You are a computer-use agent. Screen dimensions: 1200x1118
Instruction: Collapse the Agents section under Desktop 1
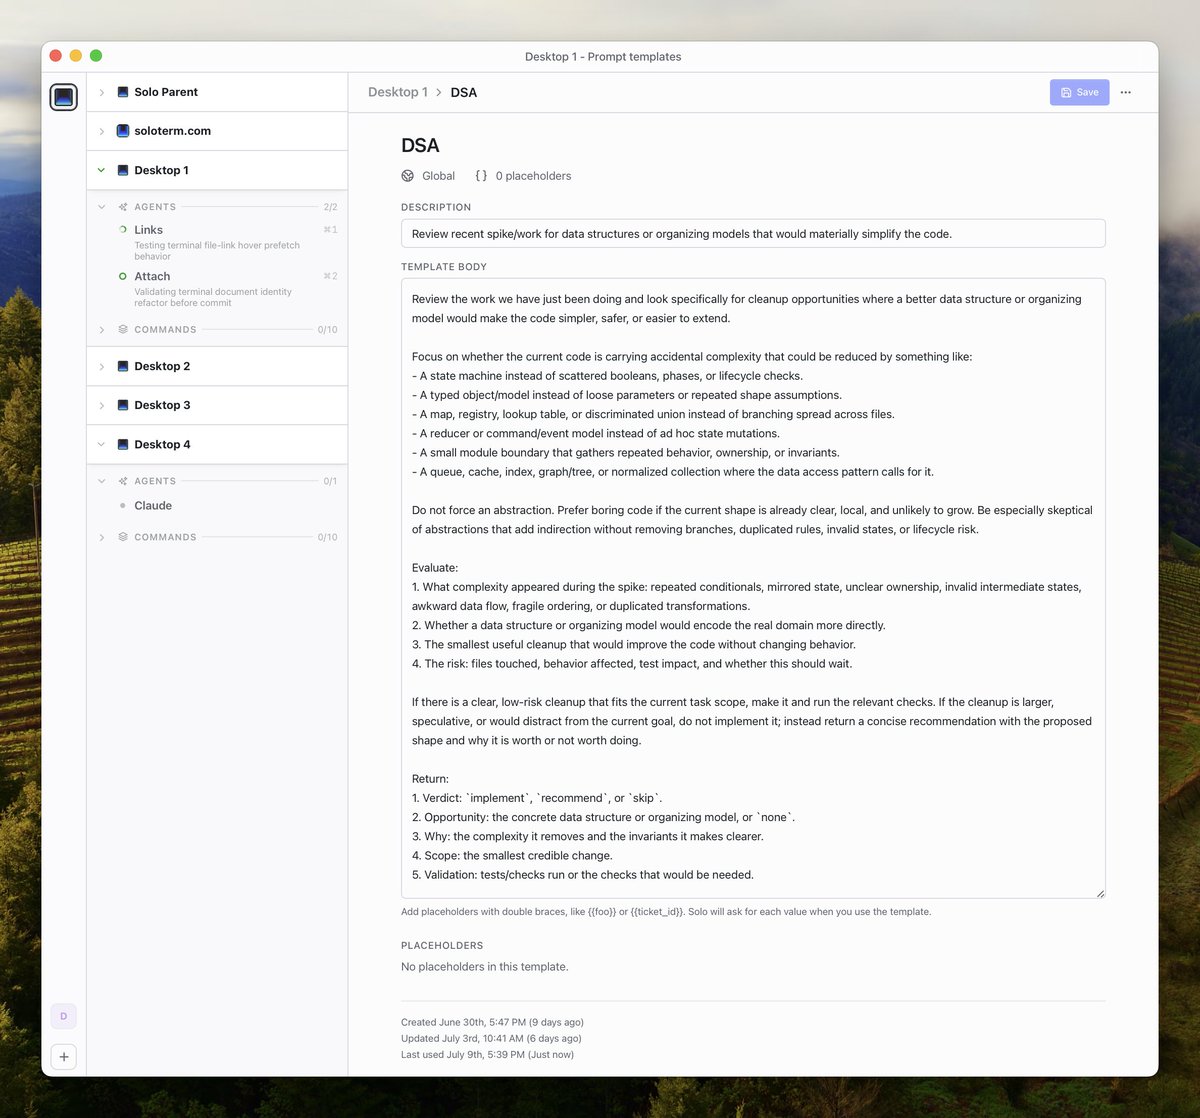[102, 207]
